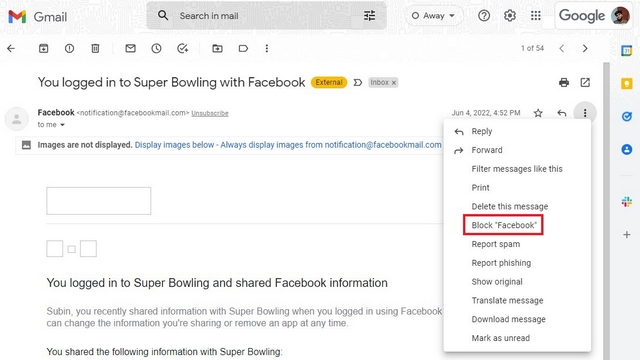Get add-ons with the plus icon
640x360 pixels.
point(627,235)
